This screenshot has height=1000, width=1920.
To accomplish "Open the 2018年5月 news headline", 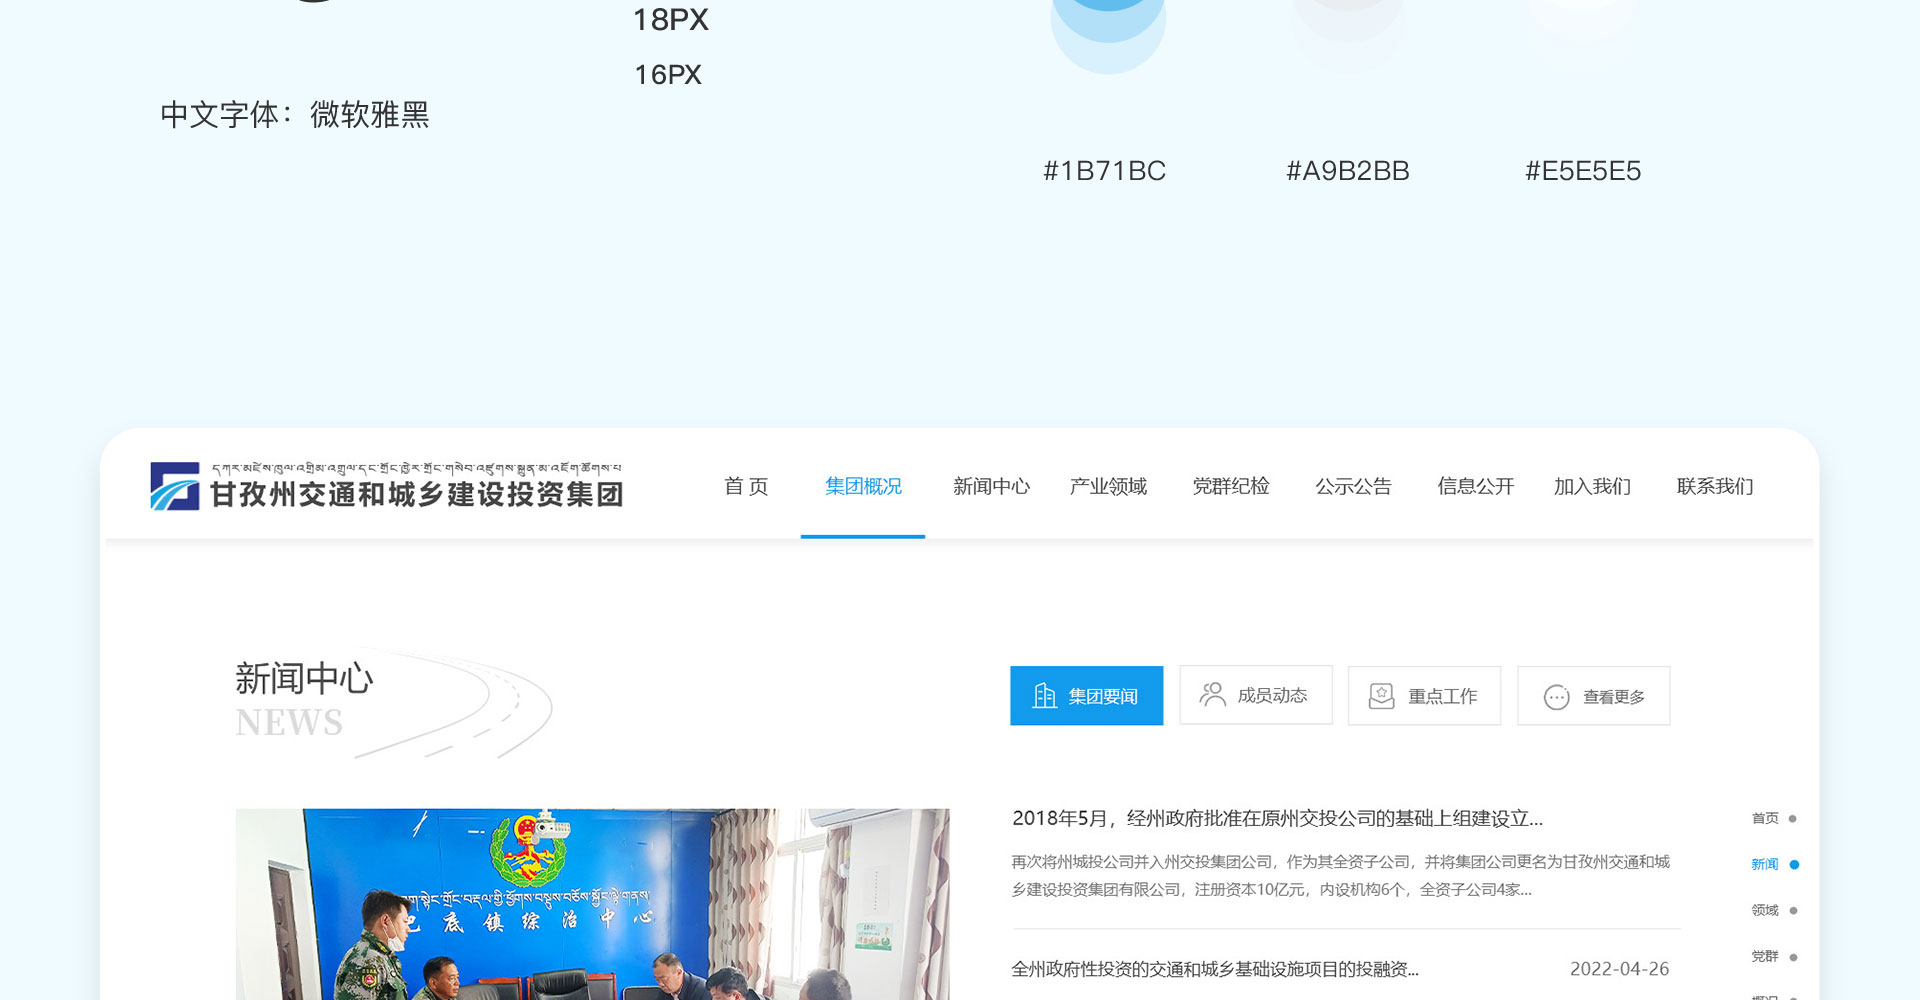I will click(1277, 819).
